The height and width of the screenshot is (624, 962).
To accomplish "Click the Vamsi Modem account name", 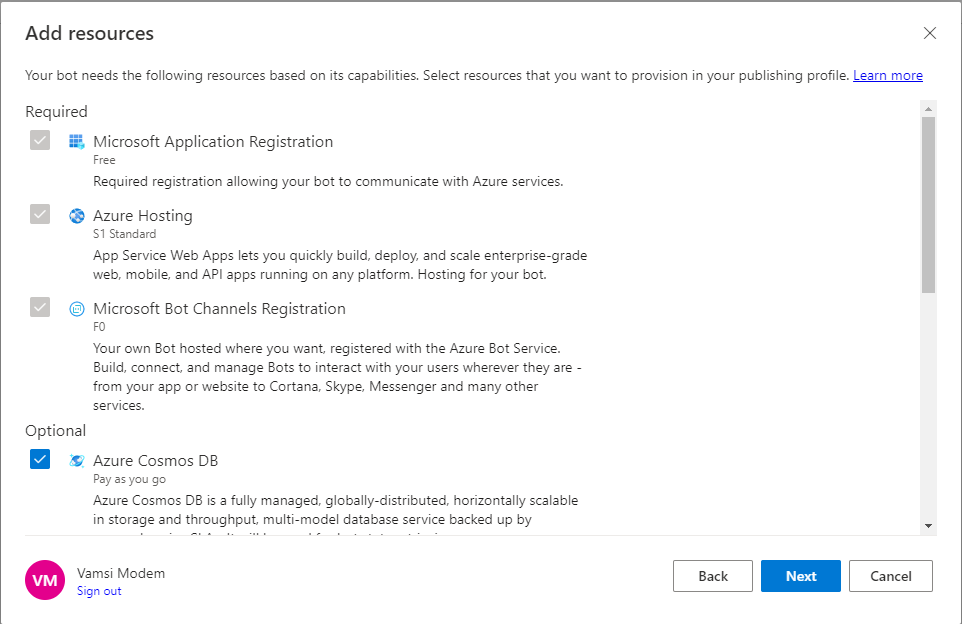I will pos(121,573).
